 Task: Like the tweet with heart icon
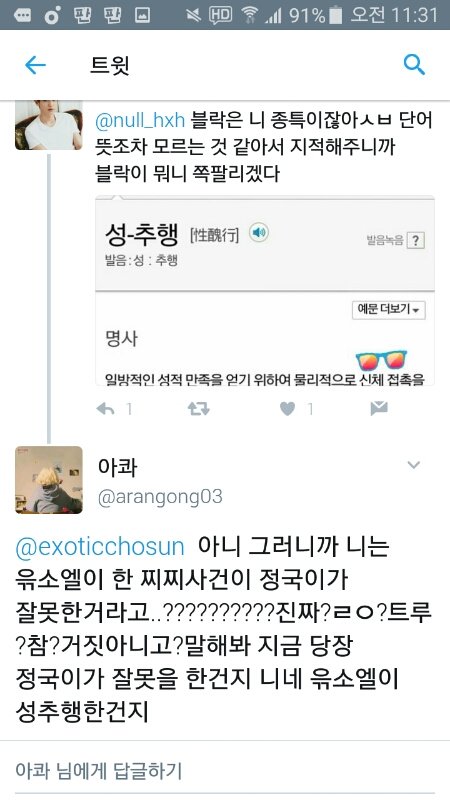pos(288,409)
